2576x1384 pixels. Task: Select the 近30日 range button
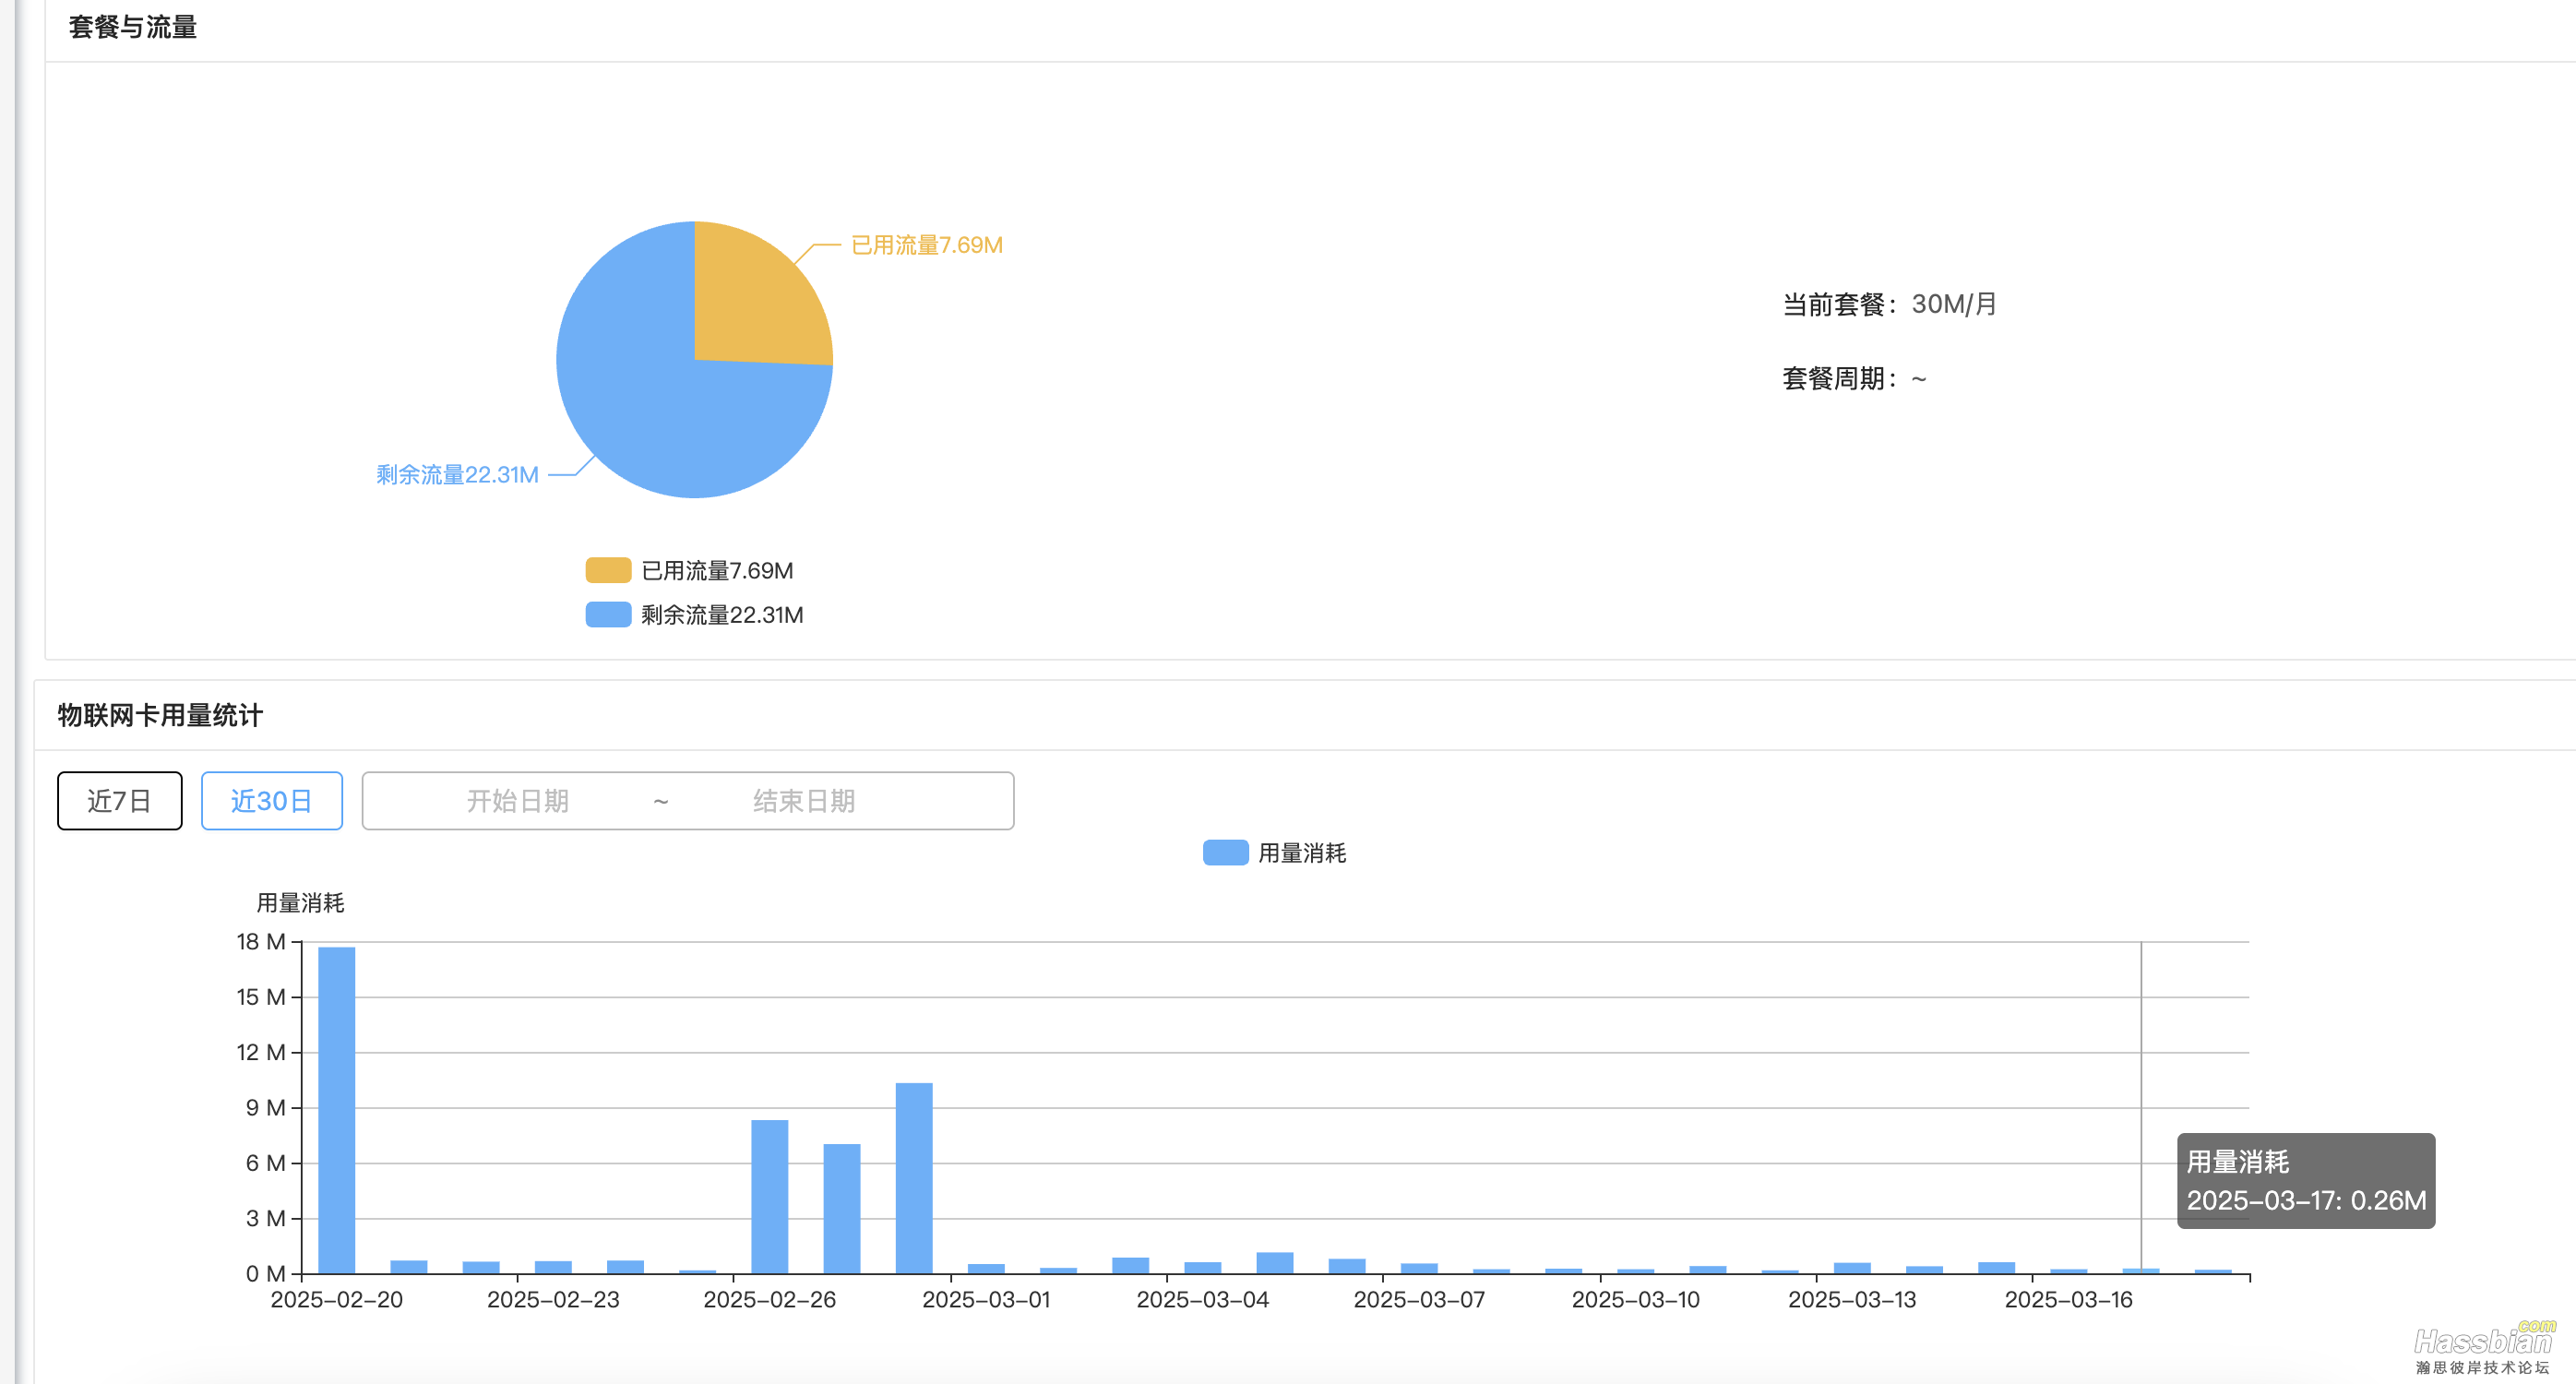tap(272, 800)
